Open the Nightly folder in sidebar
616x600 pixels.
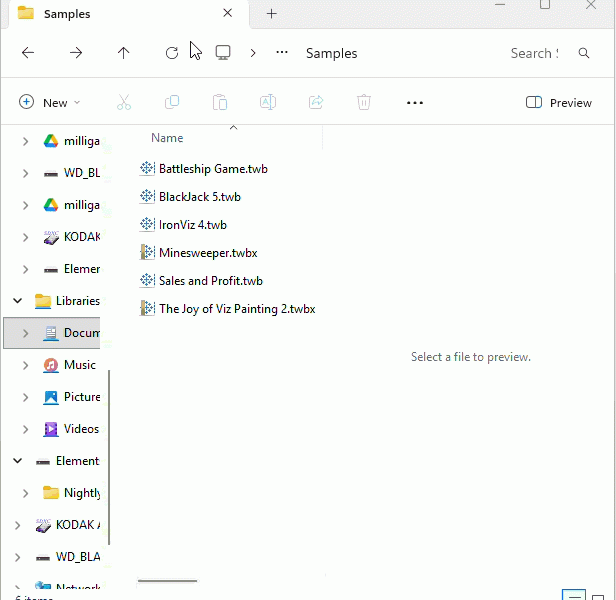(x=72, y=493)
